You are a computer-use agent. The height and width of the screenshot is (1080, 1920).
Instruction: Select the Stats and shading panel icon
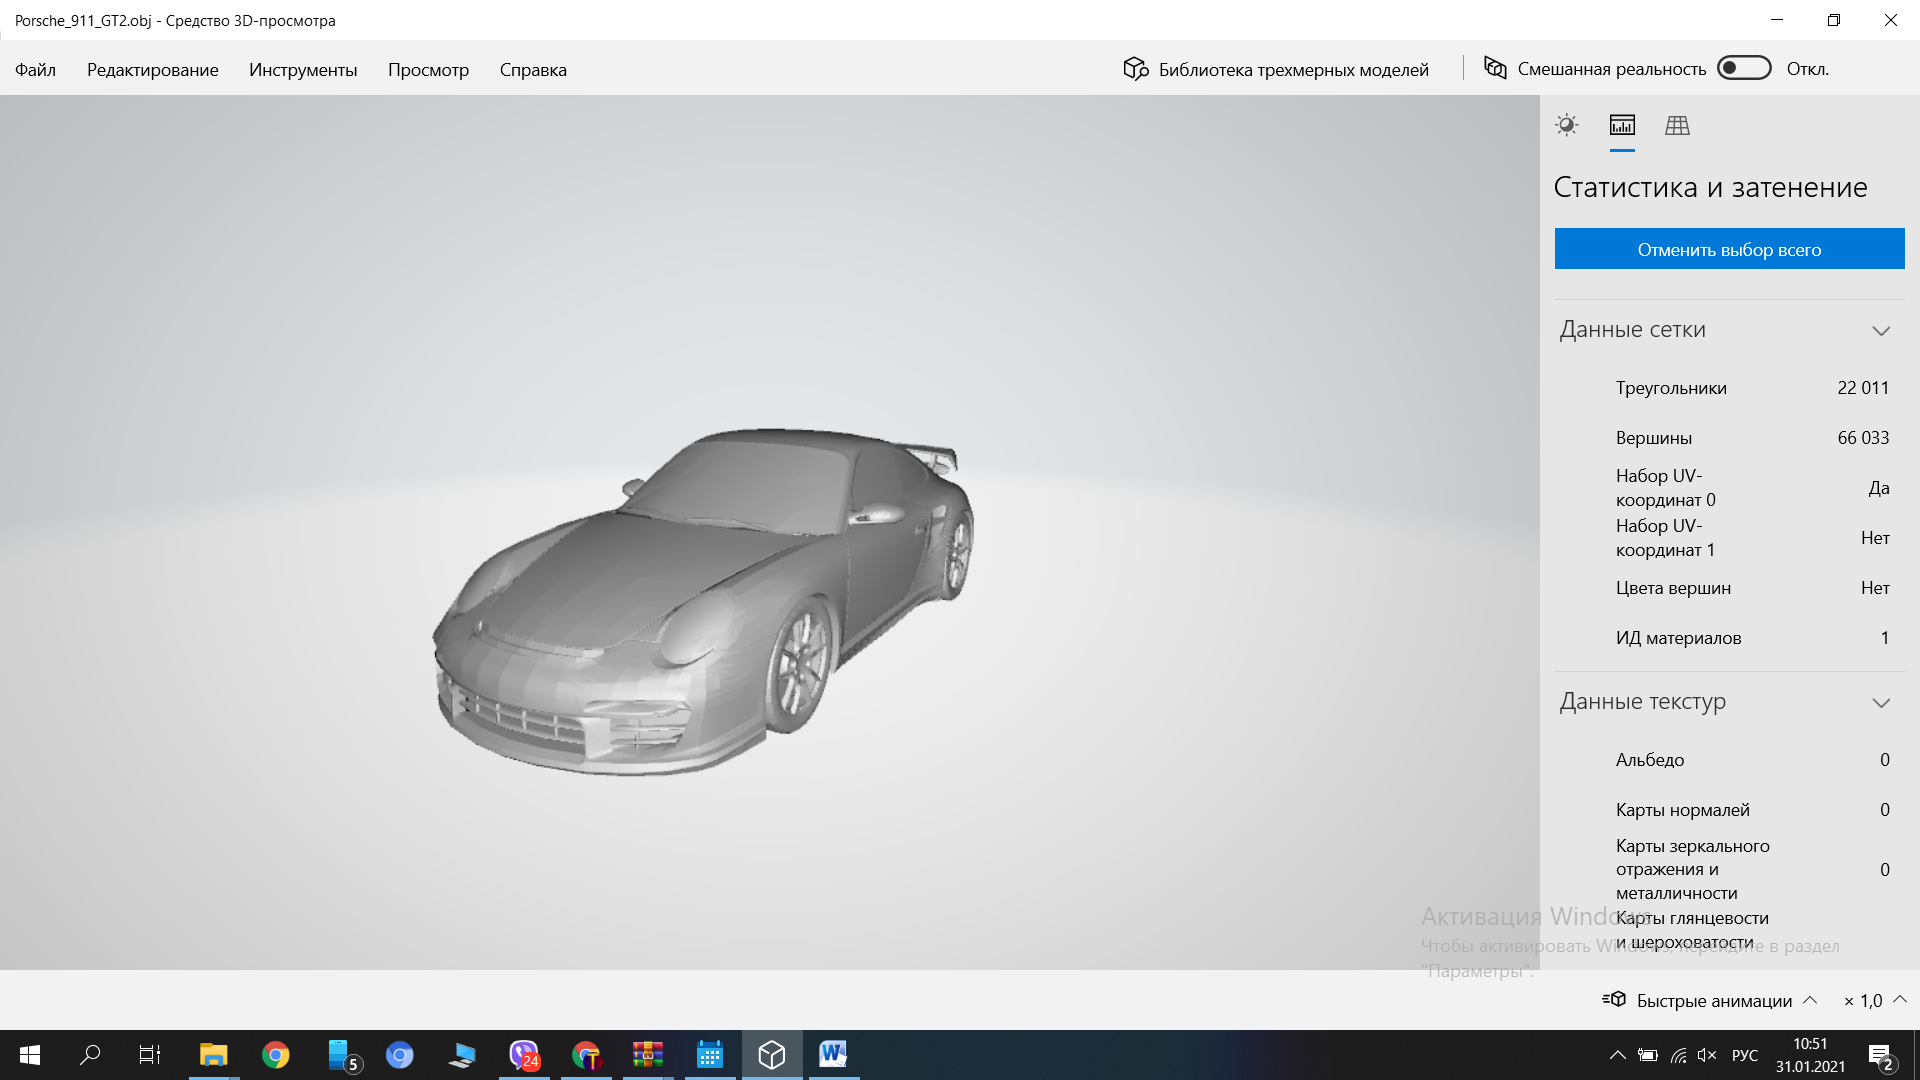pos(1622,125)
